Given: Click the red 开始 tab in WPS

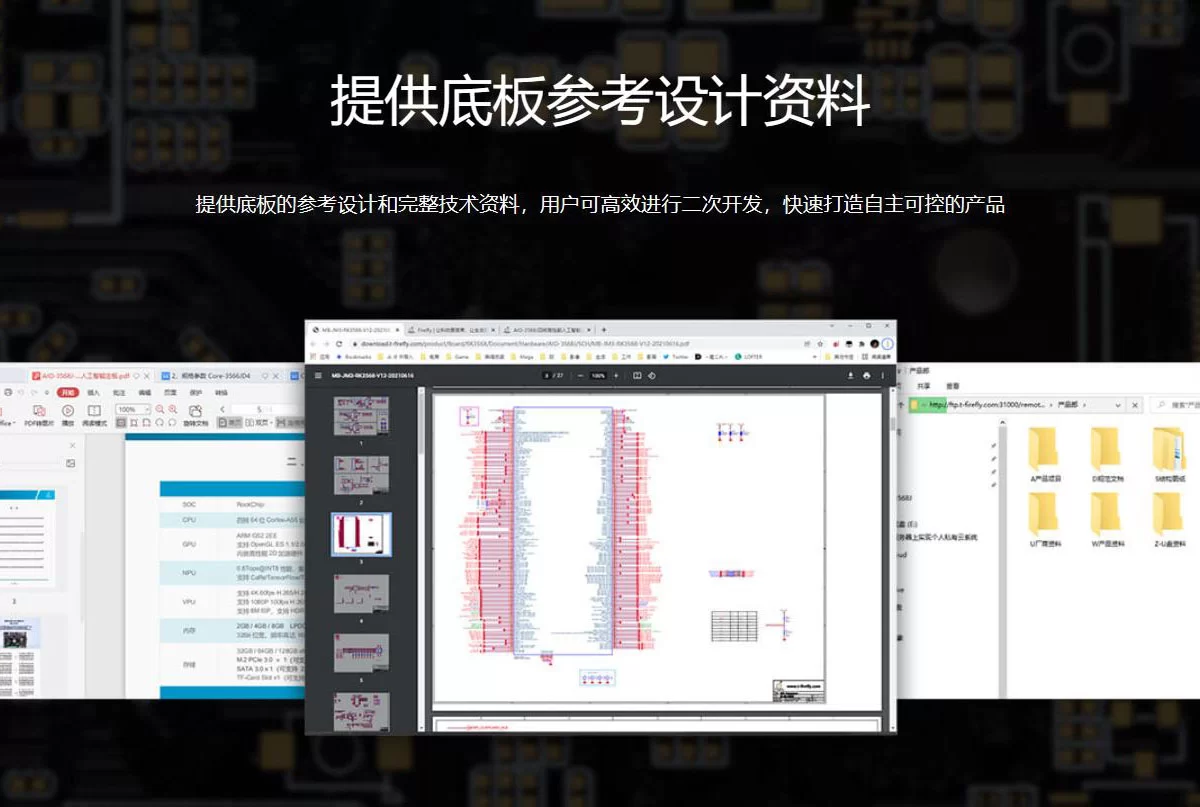Looking at the screenshot, I should 68,393.
